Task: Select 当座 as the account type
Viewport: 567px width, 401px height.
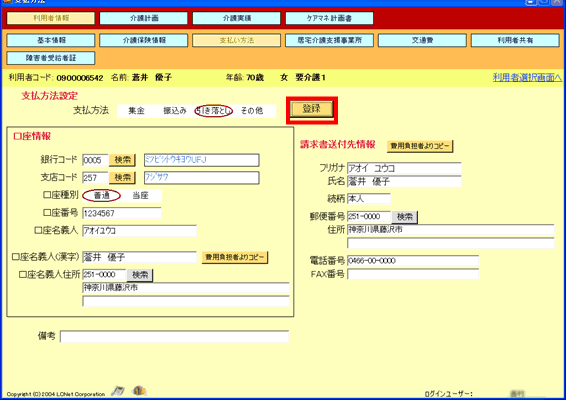Action: pyautogui.click(x=140, y=196)
